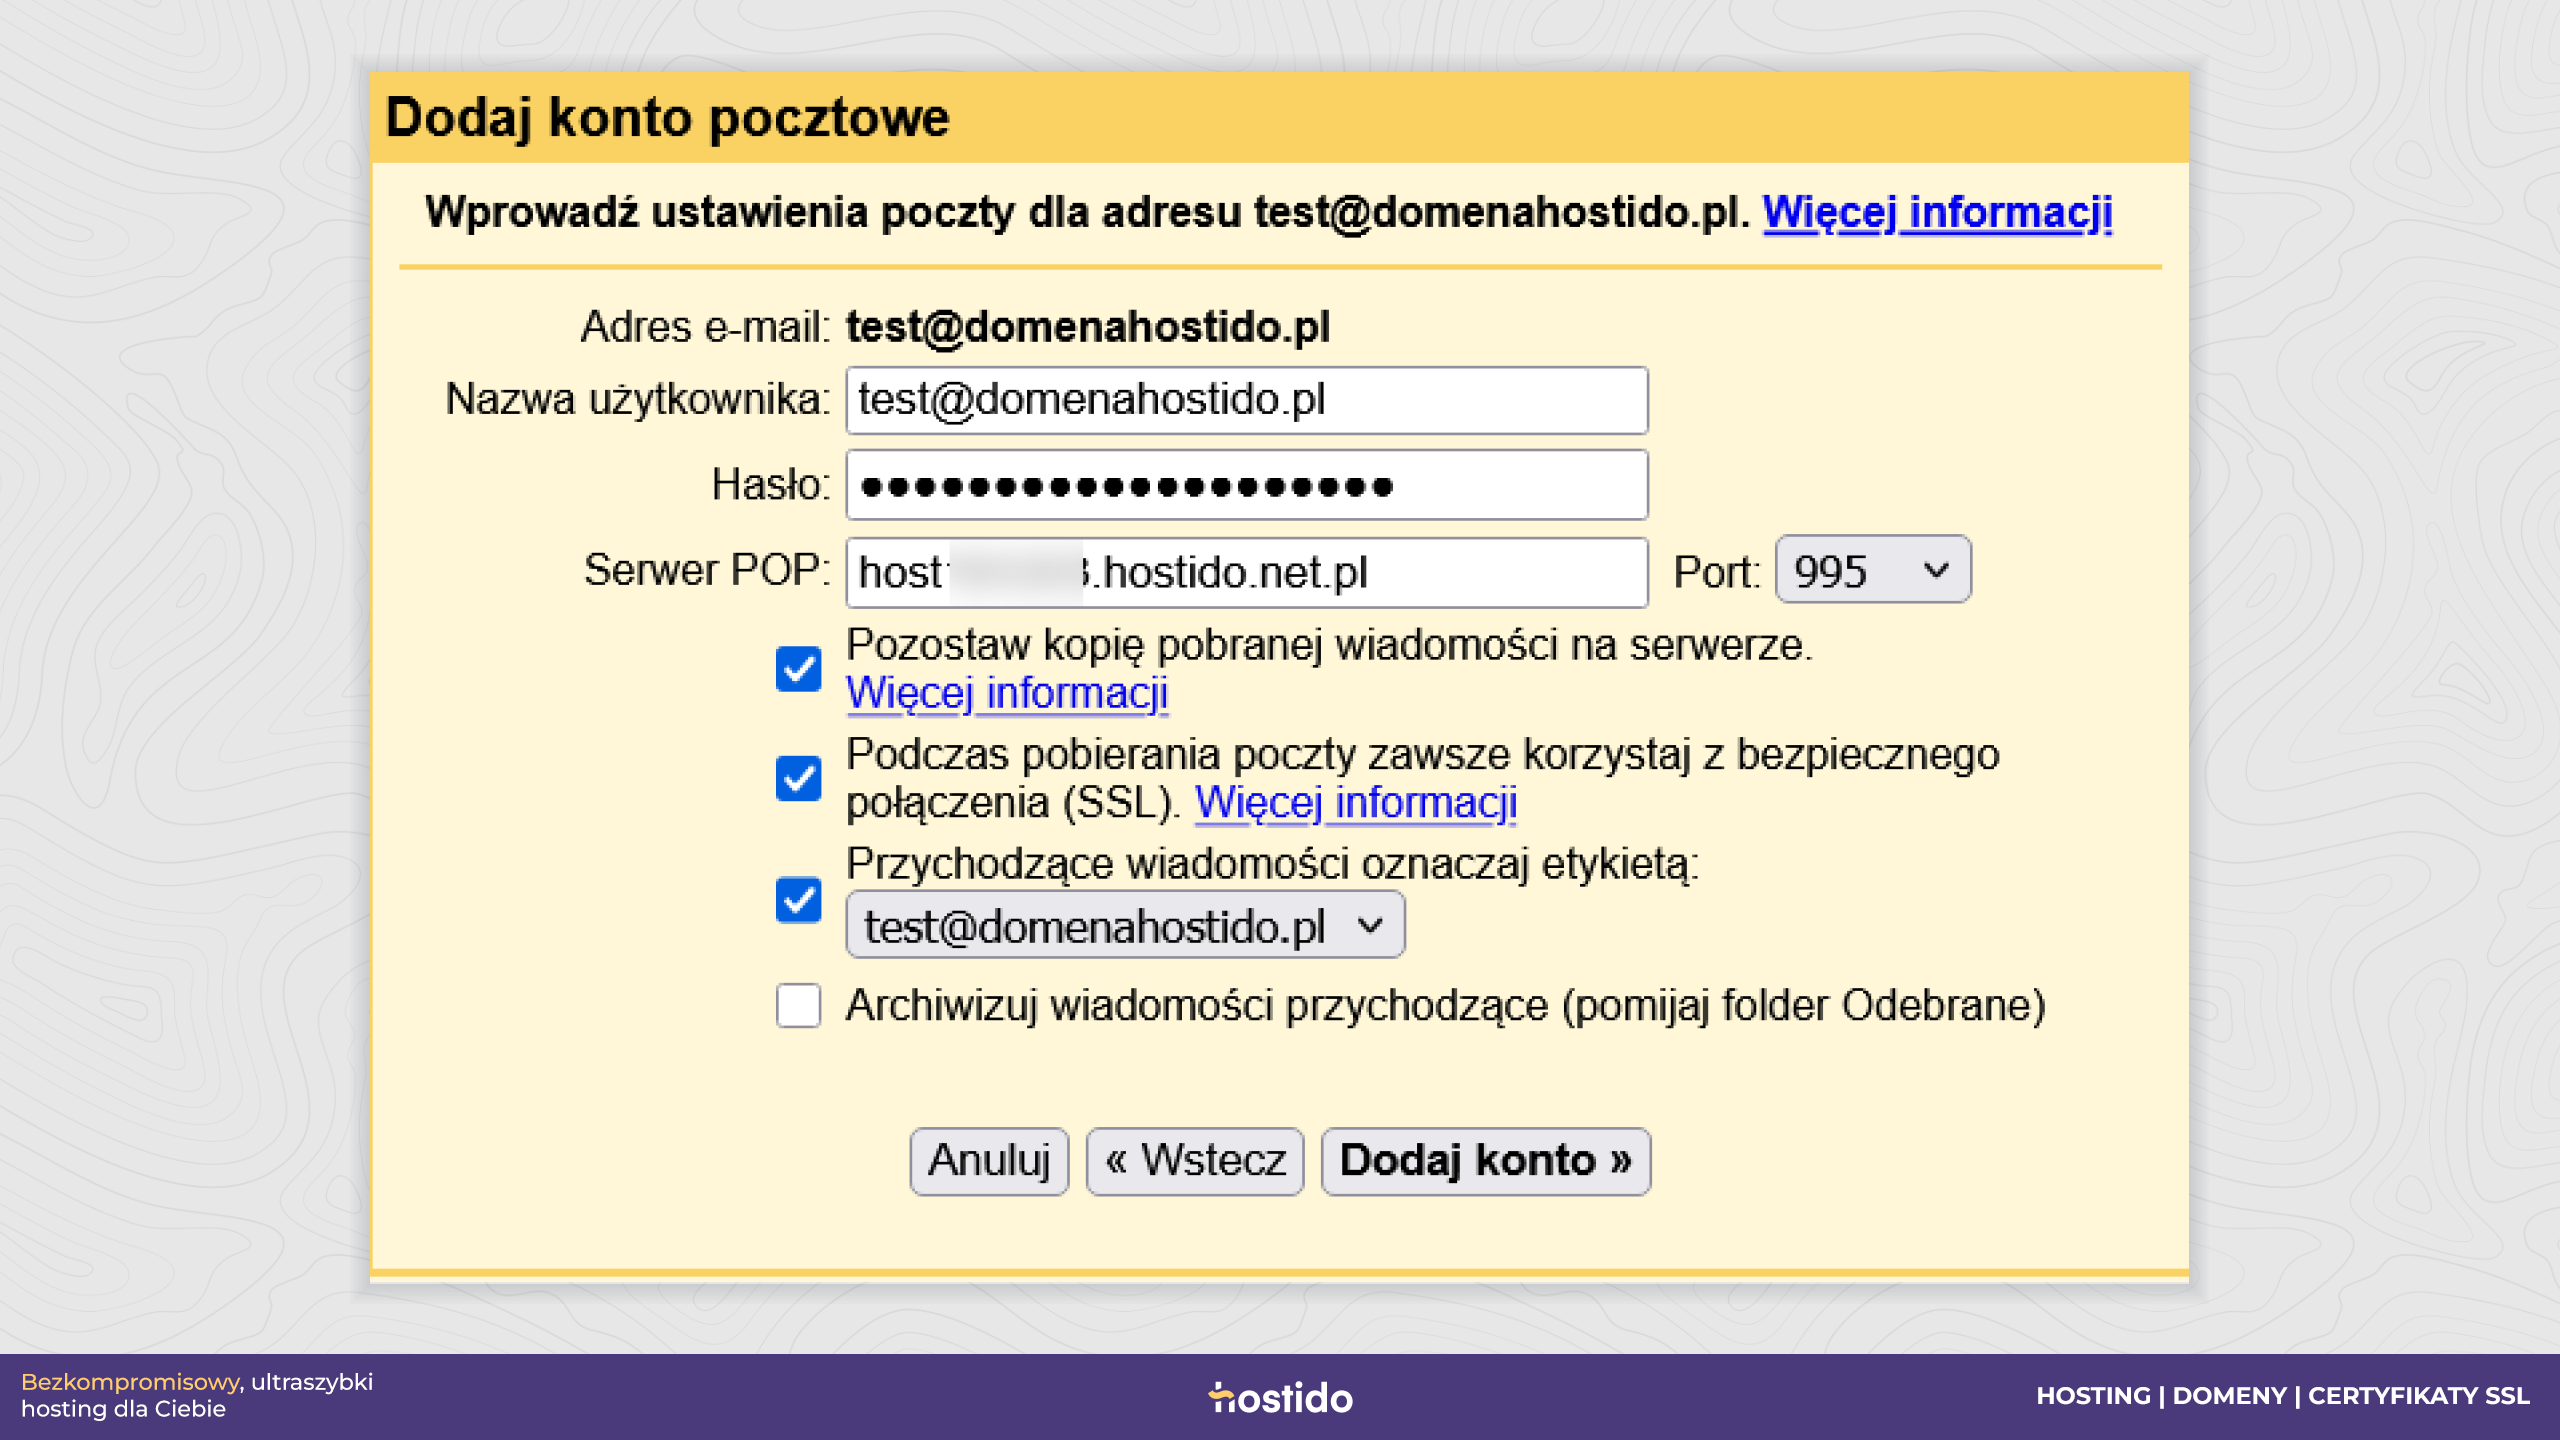Toggle the secure SSL connection checkbox

click(x=798, y=778)
